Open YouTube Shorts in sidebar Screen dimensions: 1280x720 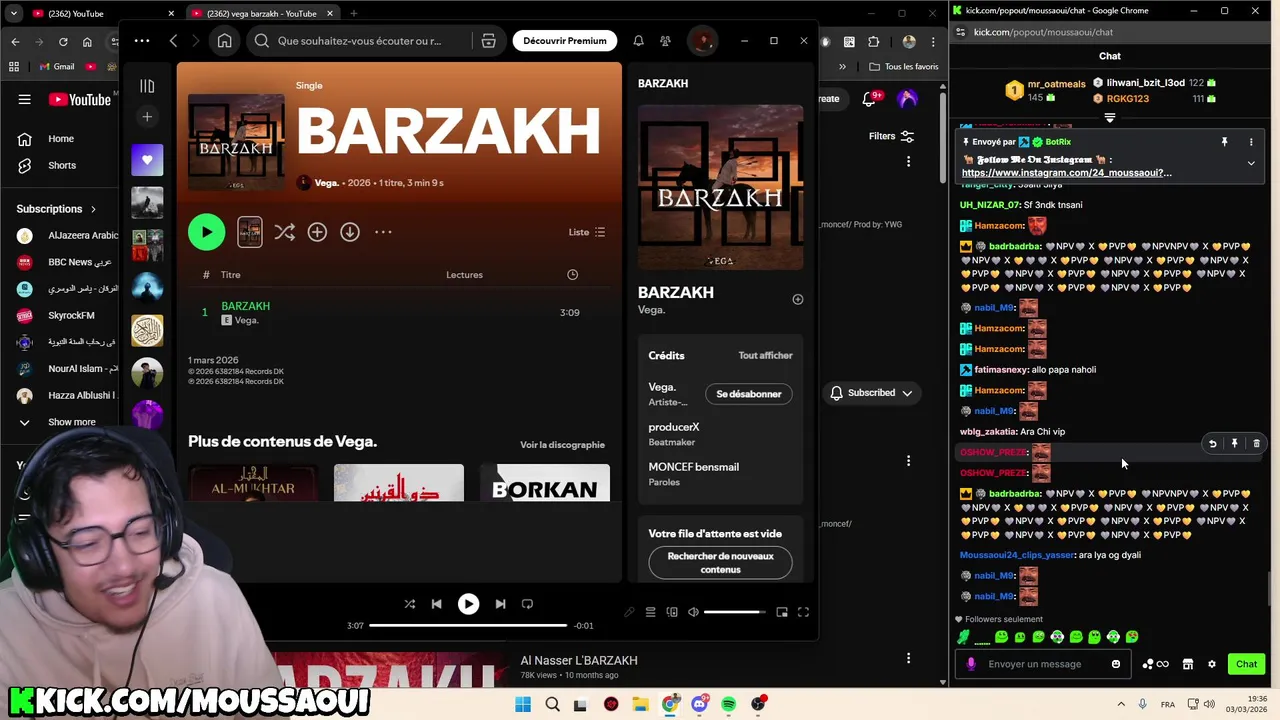point(60,165)
